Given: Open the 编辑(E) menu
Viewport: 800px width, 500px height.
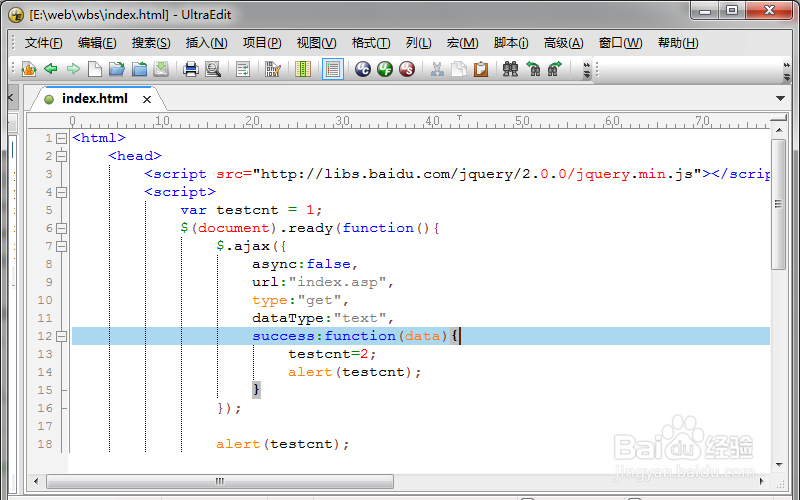Looking at the screenshot, I should 97,43.
